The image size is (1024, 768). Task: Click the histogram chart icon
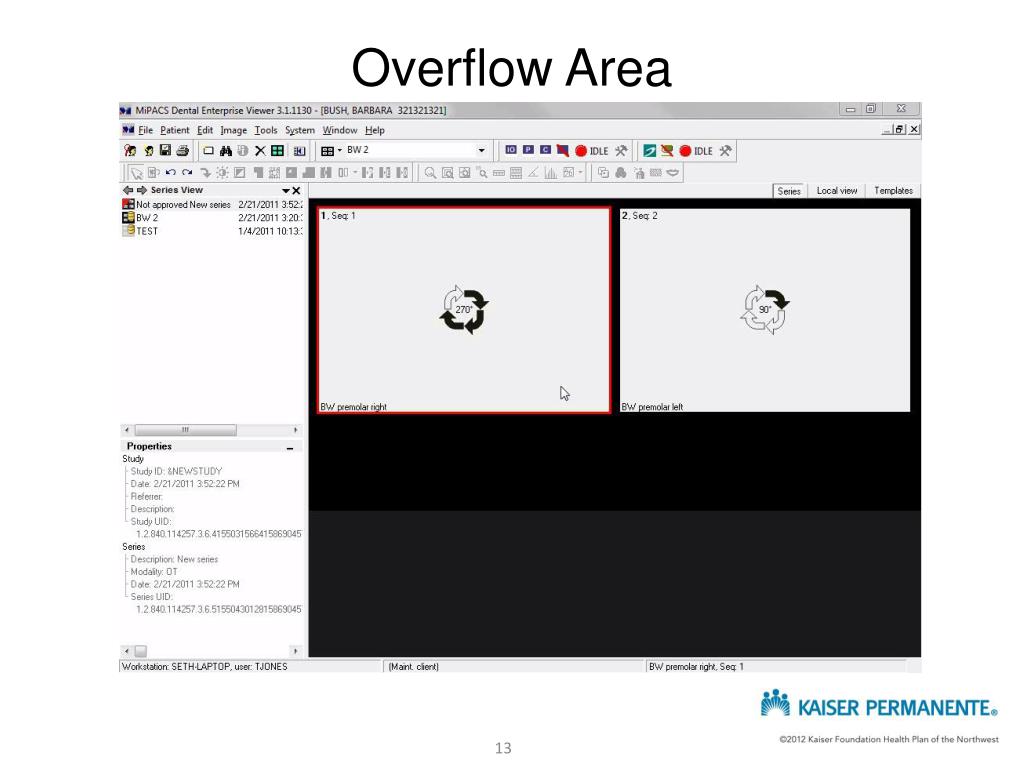[x=551, y=172]
